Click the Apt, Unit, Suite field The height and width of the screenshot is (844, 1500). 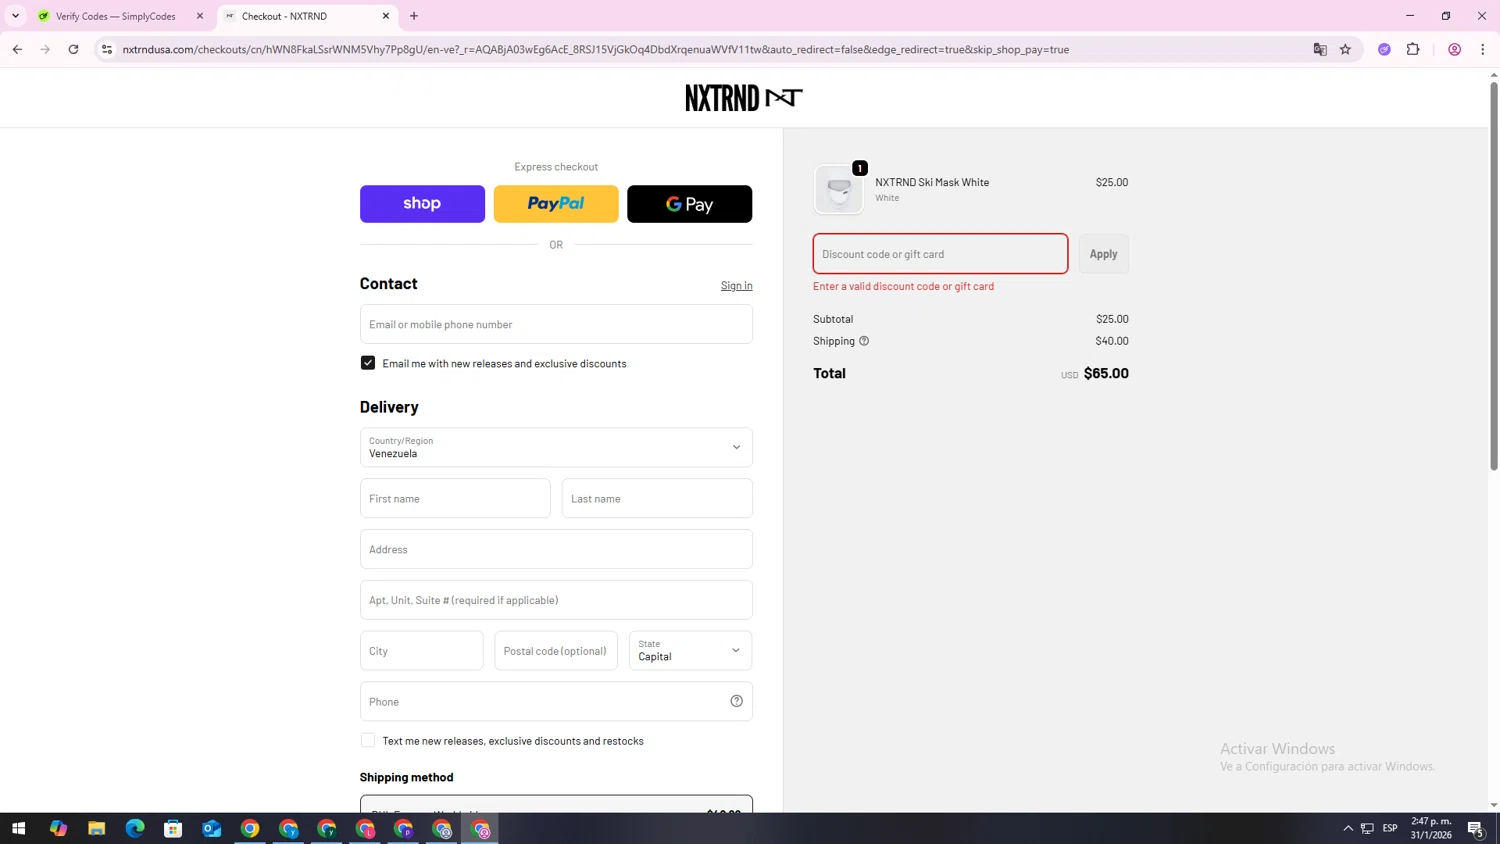coord(556,600)
